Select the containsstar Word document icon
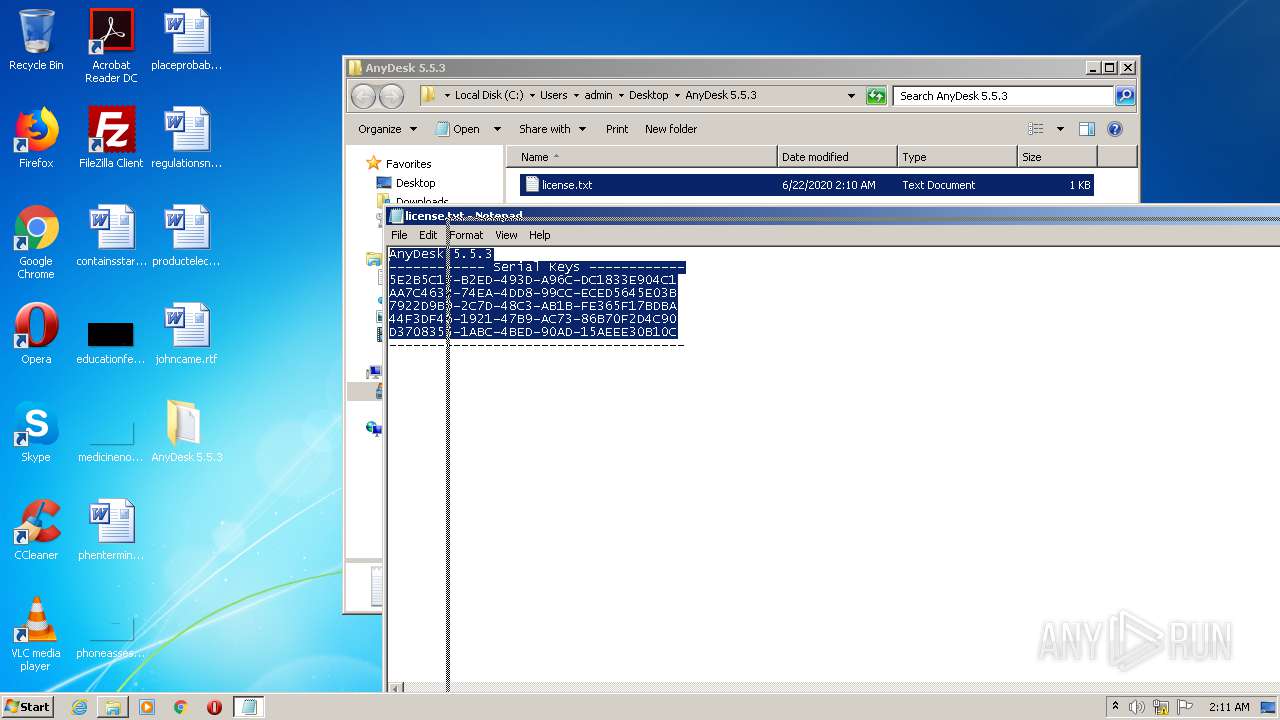The width and height of the screenshot is (1280, 720). (111, 236)
